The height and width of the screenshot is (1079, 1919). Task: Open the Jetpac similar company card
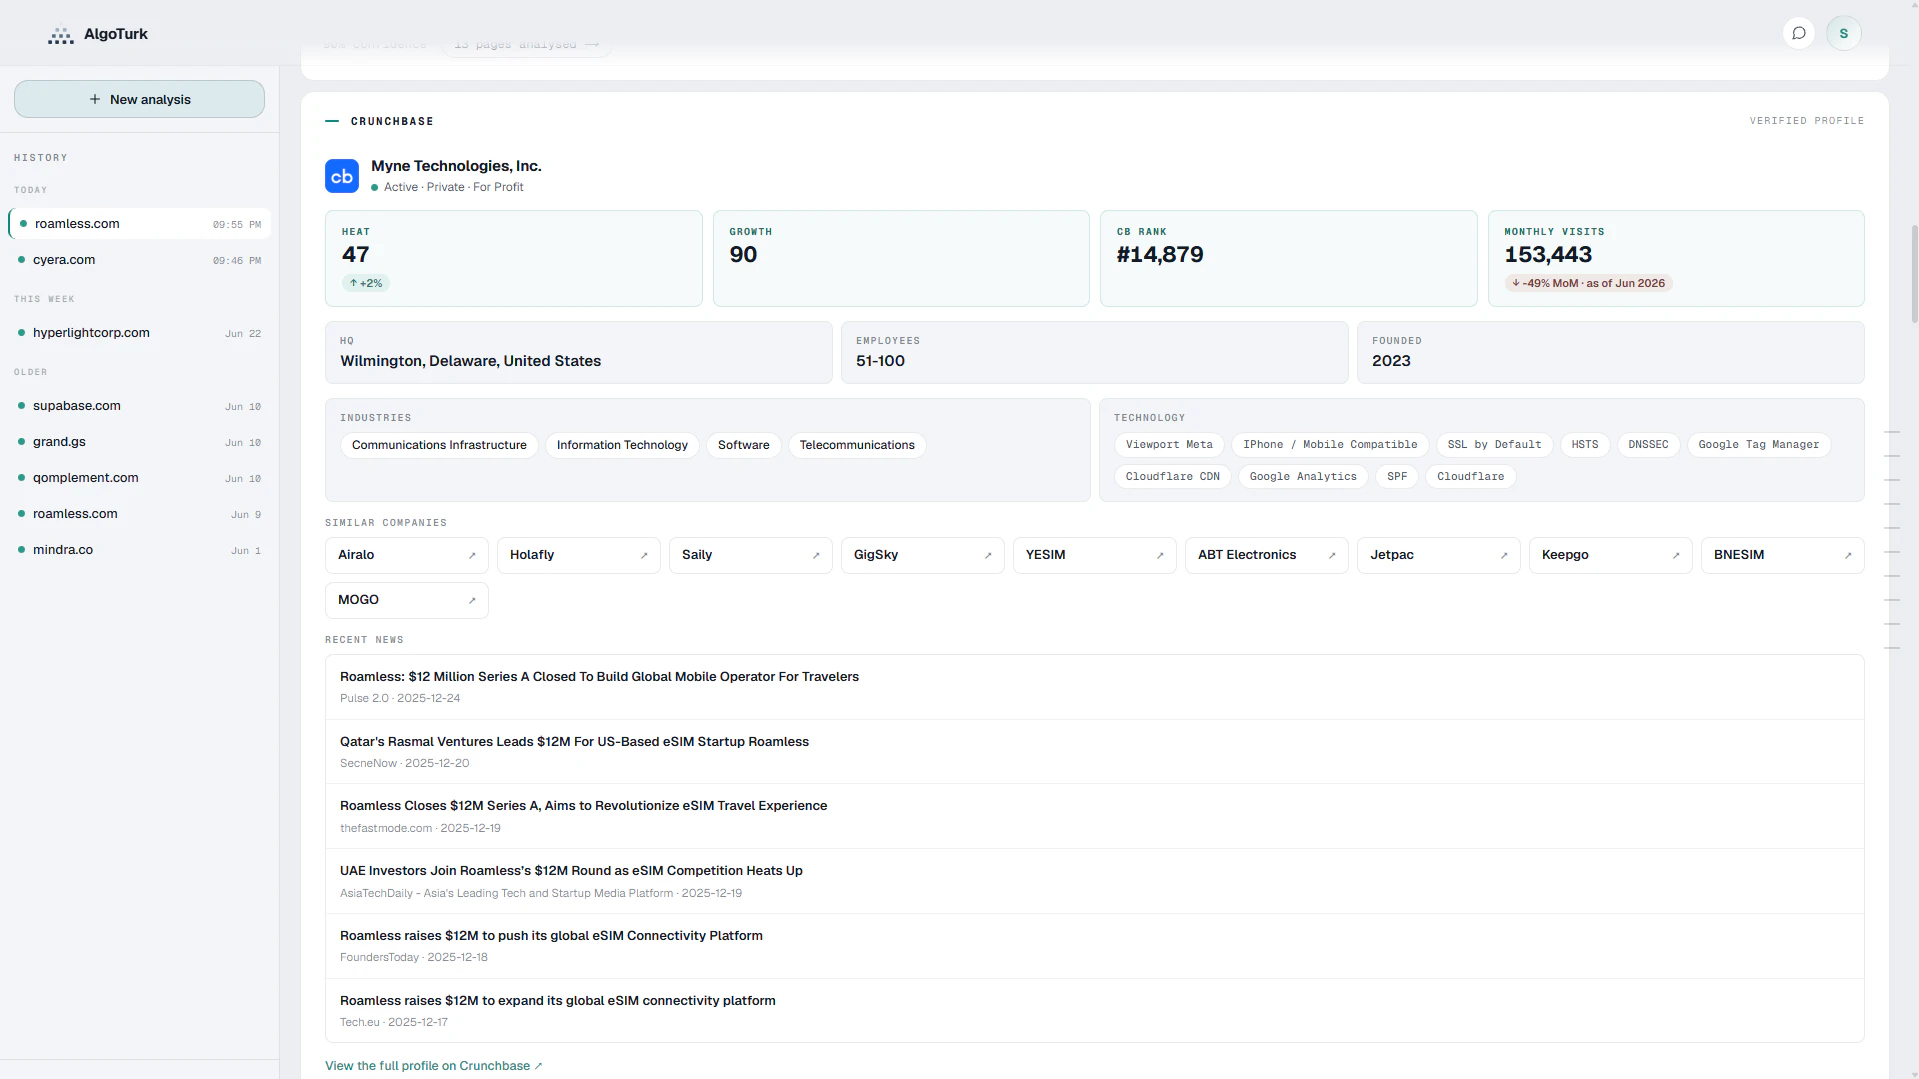1439,555
